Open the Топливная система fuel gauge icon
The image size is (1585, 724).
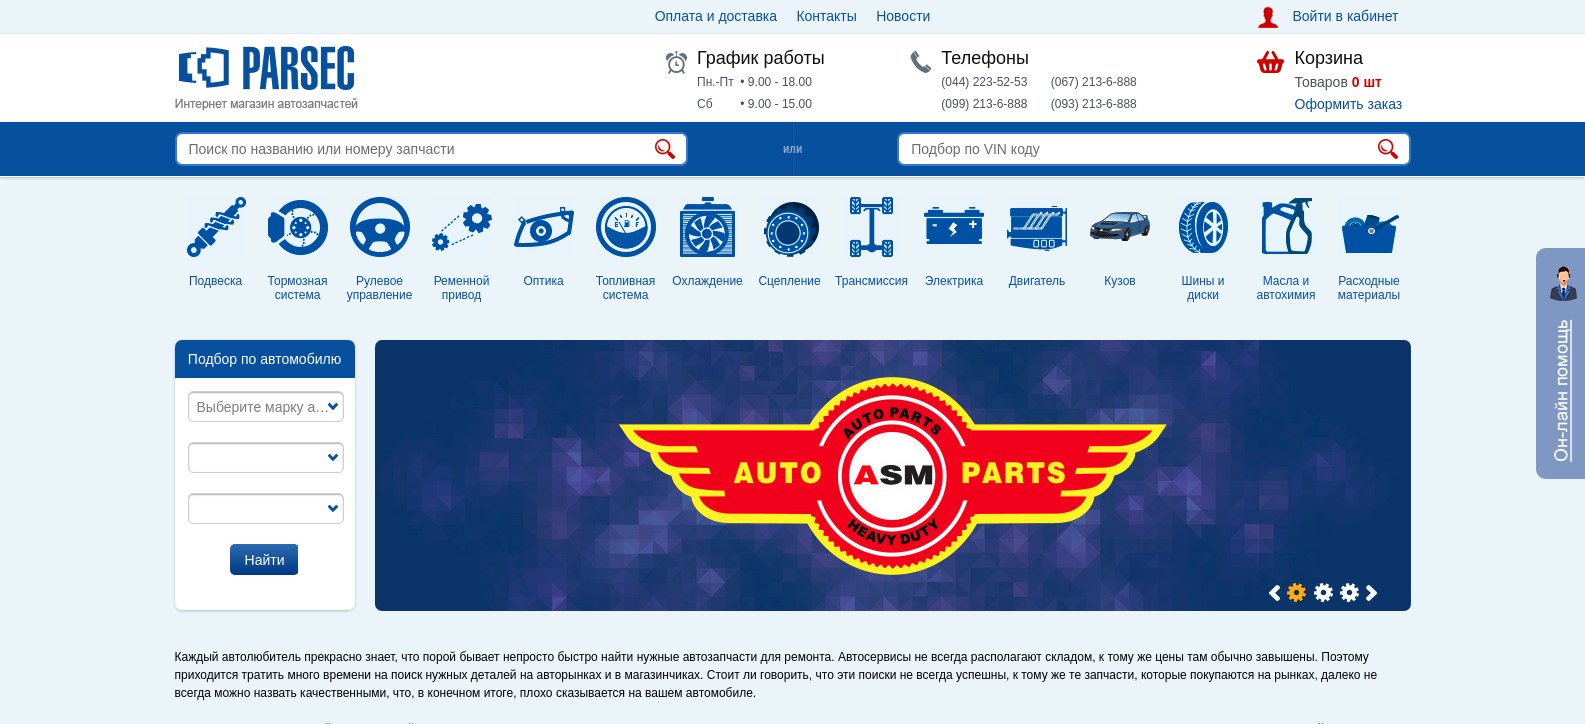point(626,227)
